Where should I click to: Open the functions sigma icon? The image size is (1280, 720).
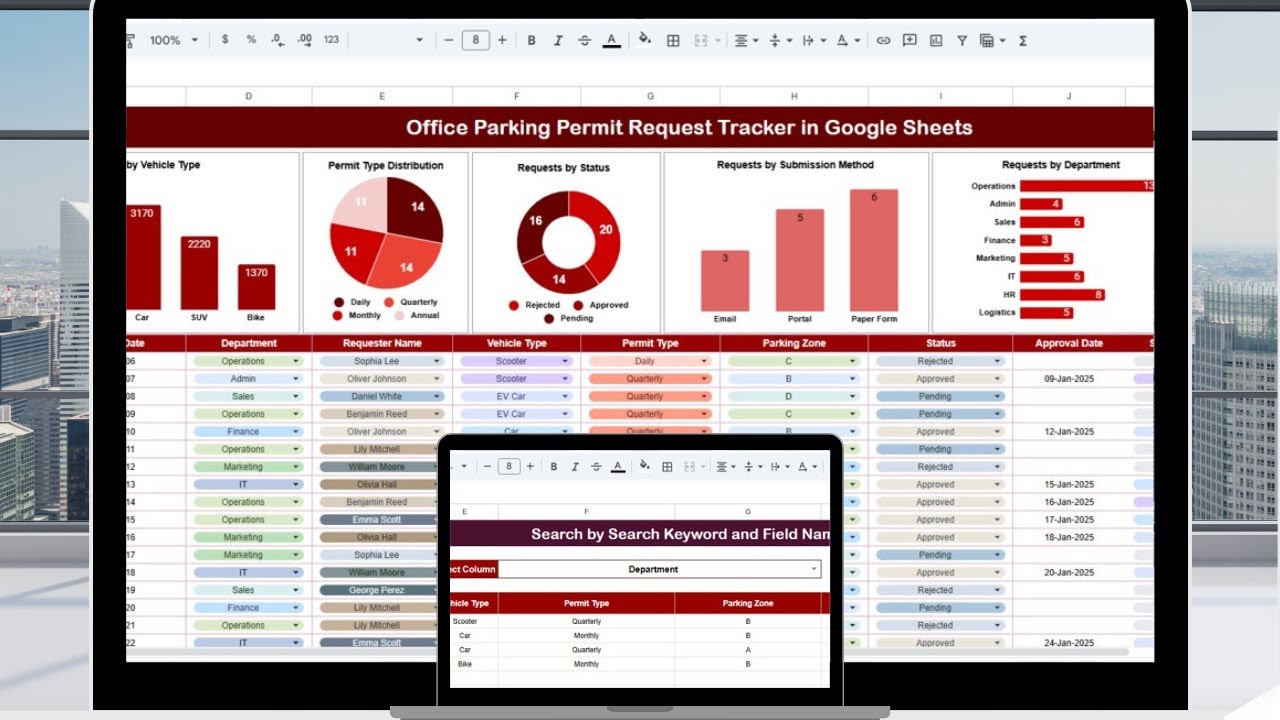(x=1023, y=40)
